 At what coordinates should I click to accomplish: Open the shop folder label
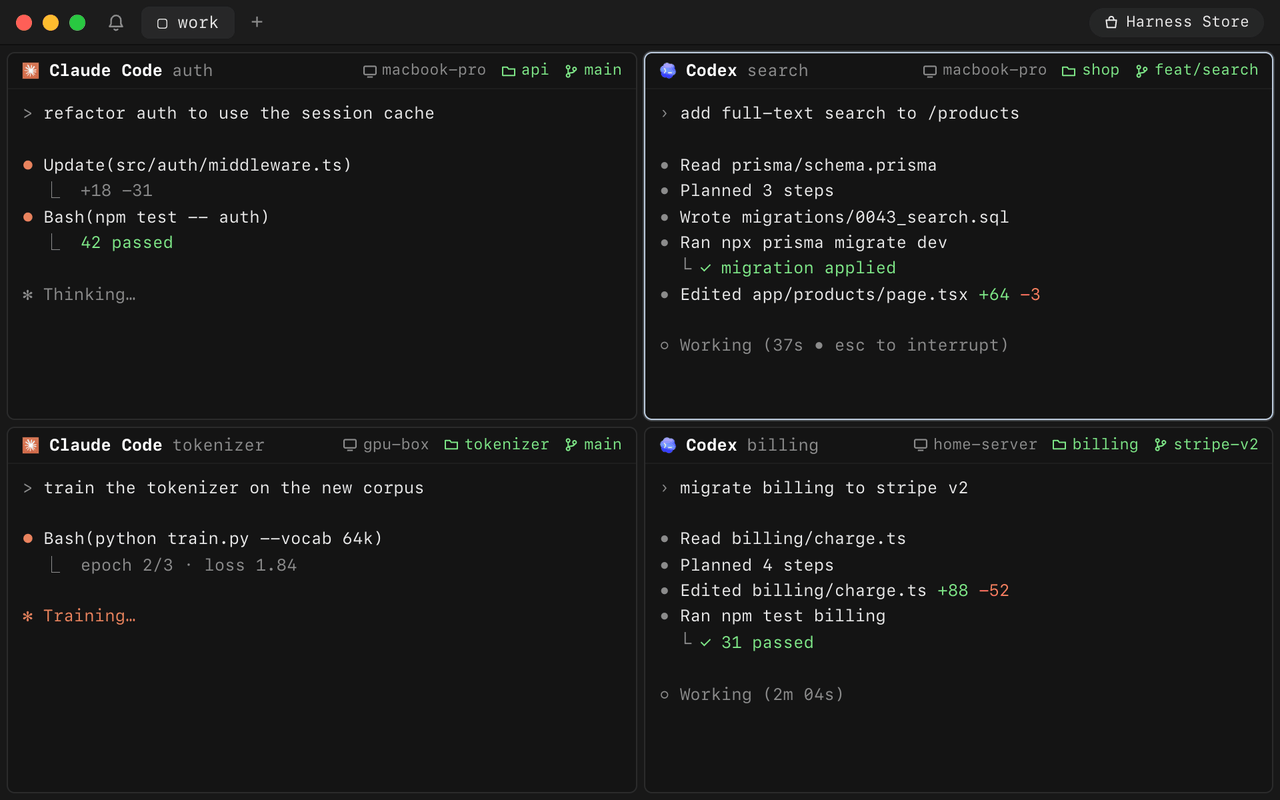point(1091,70)
